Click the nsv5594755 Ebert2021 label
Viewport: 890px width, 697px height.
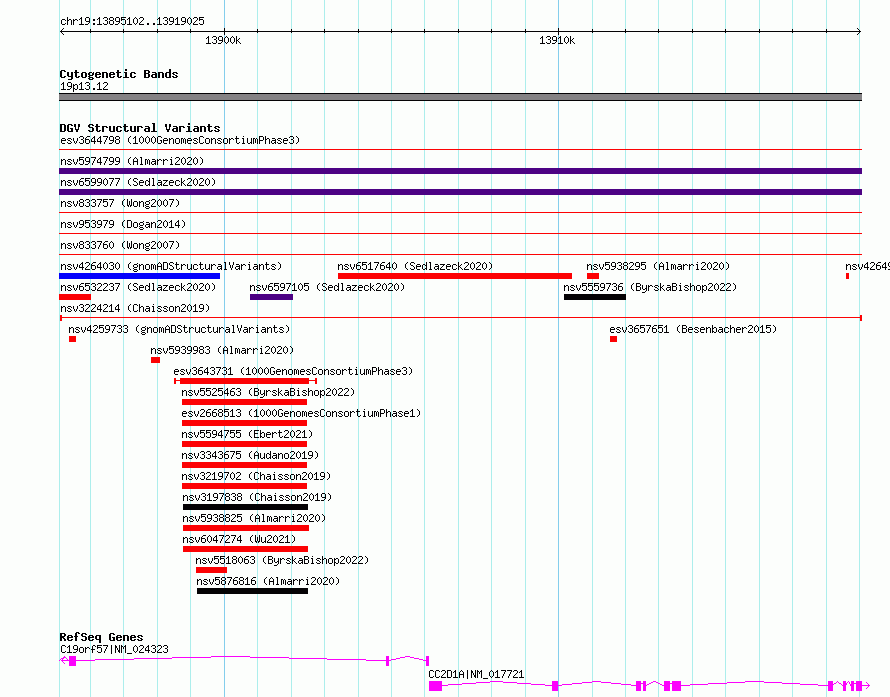[x=247, y=434]
